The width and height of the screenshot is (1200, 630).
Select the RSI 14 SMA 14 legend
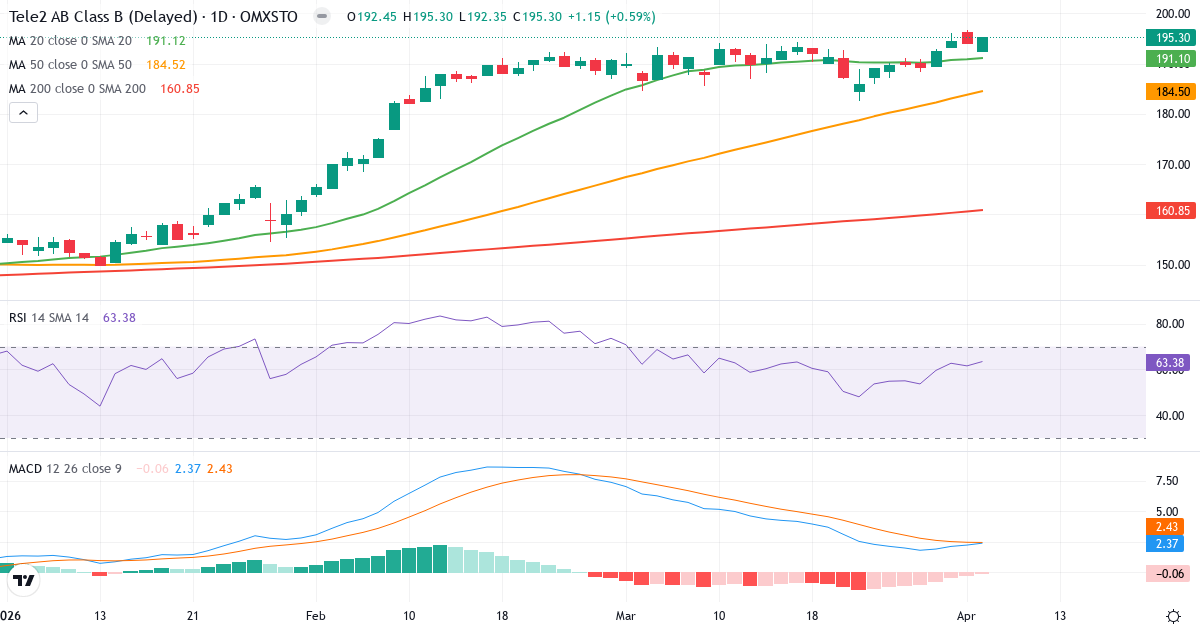coord(47,318)
